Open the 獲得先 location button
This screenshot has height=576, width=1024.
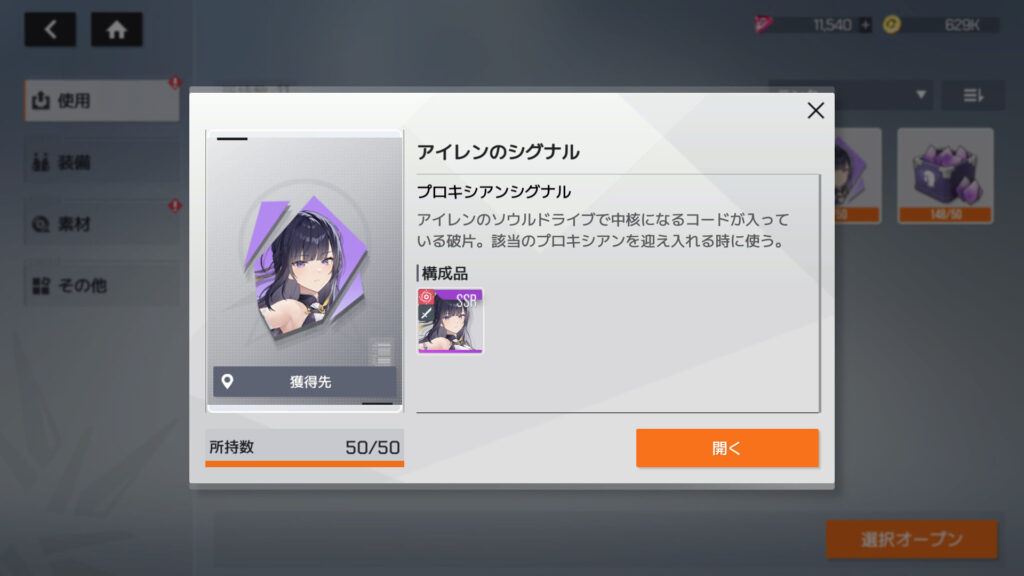click(304, 381)
